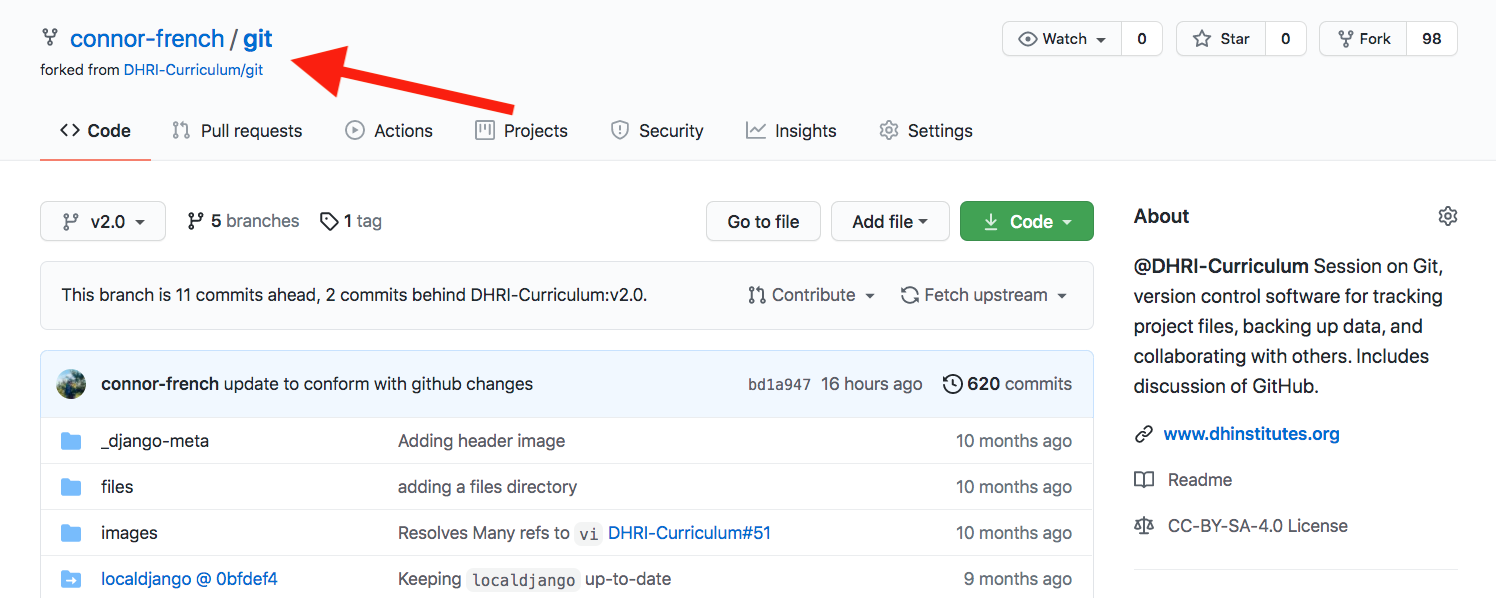The width and height of the screenshot is (1496, 598).
Task: Click the commits history clock icon
Action: click(953, 384)
